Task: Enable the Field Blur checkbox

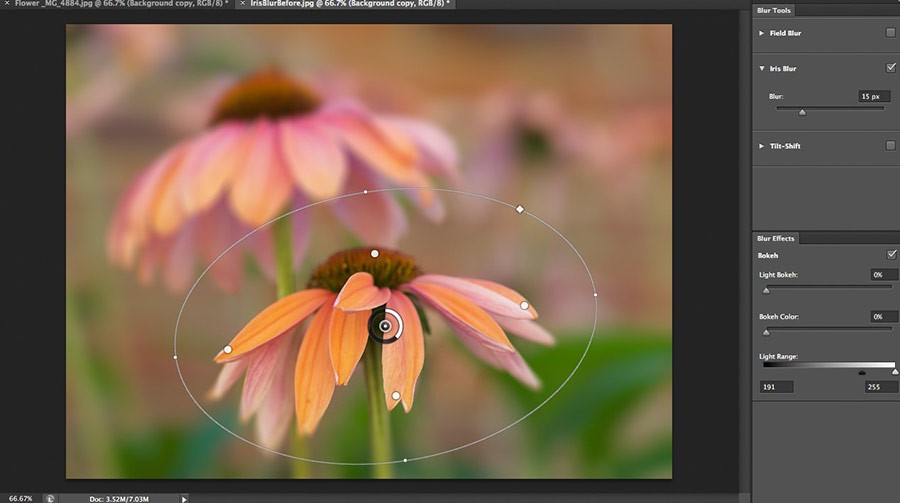Action: (x=890, y=33)
